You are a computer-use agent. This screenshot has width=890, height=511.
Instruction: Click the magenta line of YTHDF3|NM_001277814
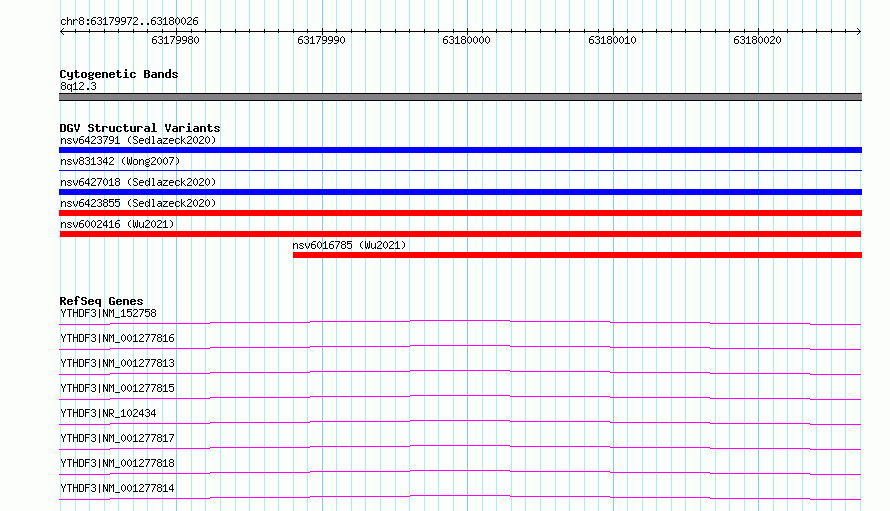(460, 497)
